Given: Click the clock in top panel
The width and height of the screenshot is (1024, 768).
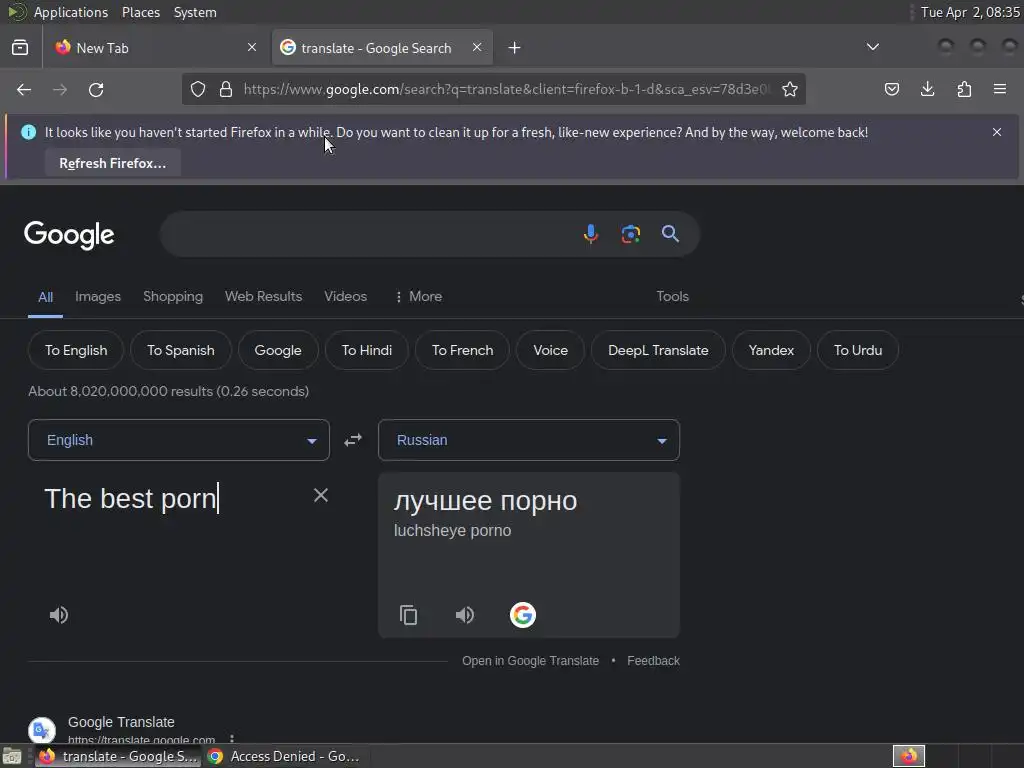Looking at the screenshot, I should click(x=970, y=12).
